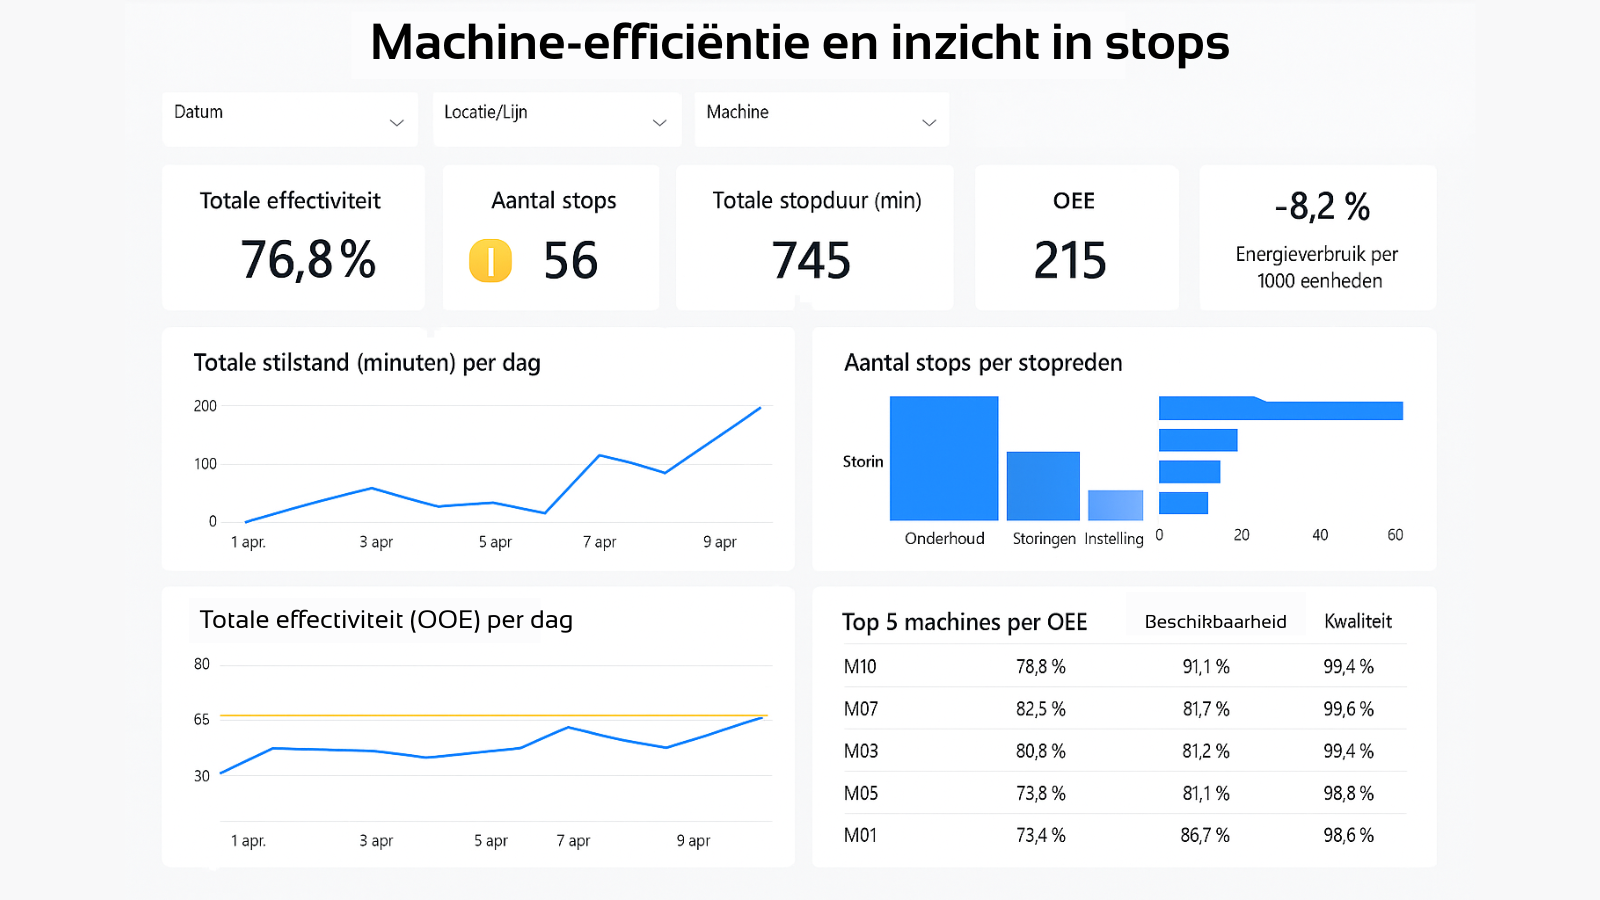Select the Totale effectiviteit card value 76,8 %
The image size is (1600, 900).
[308, 260]
